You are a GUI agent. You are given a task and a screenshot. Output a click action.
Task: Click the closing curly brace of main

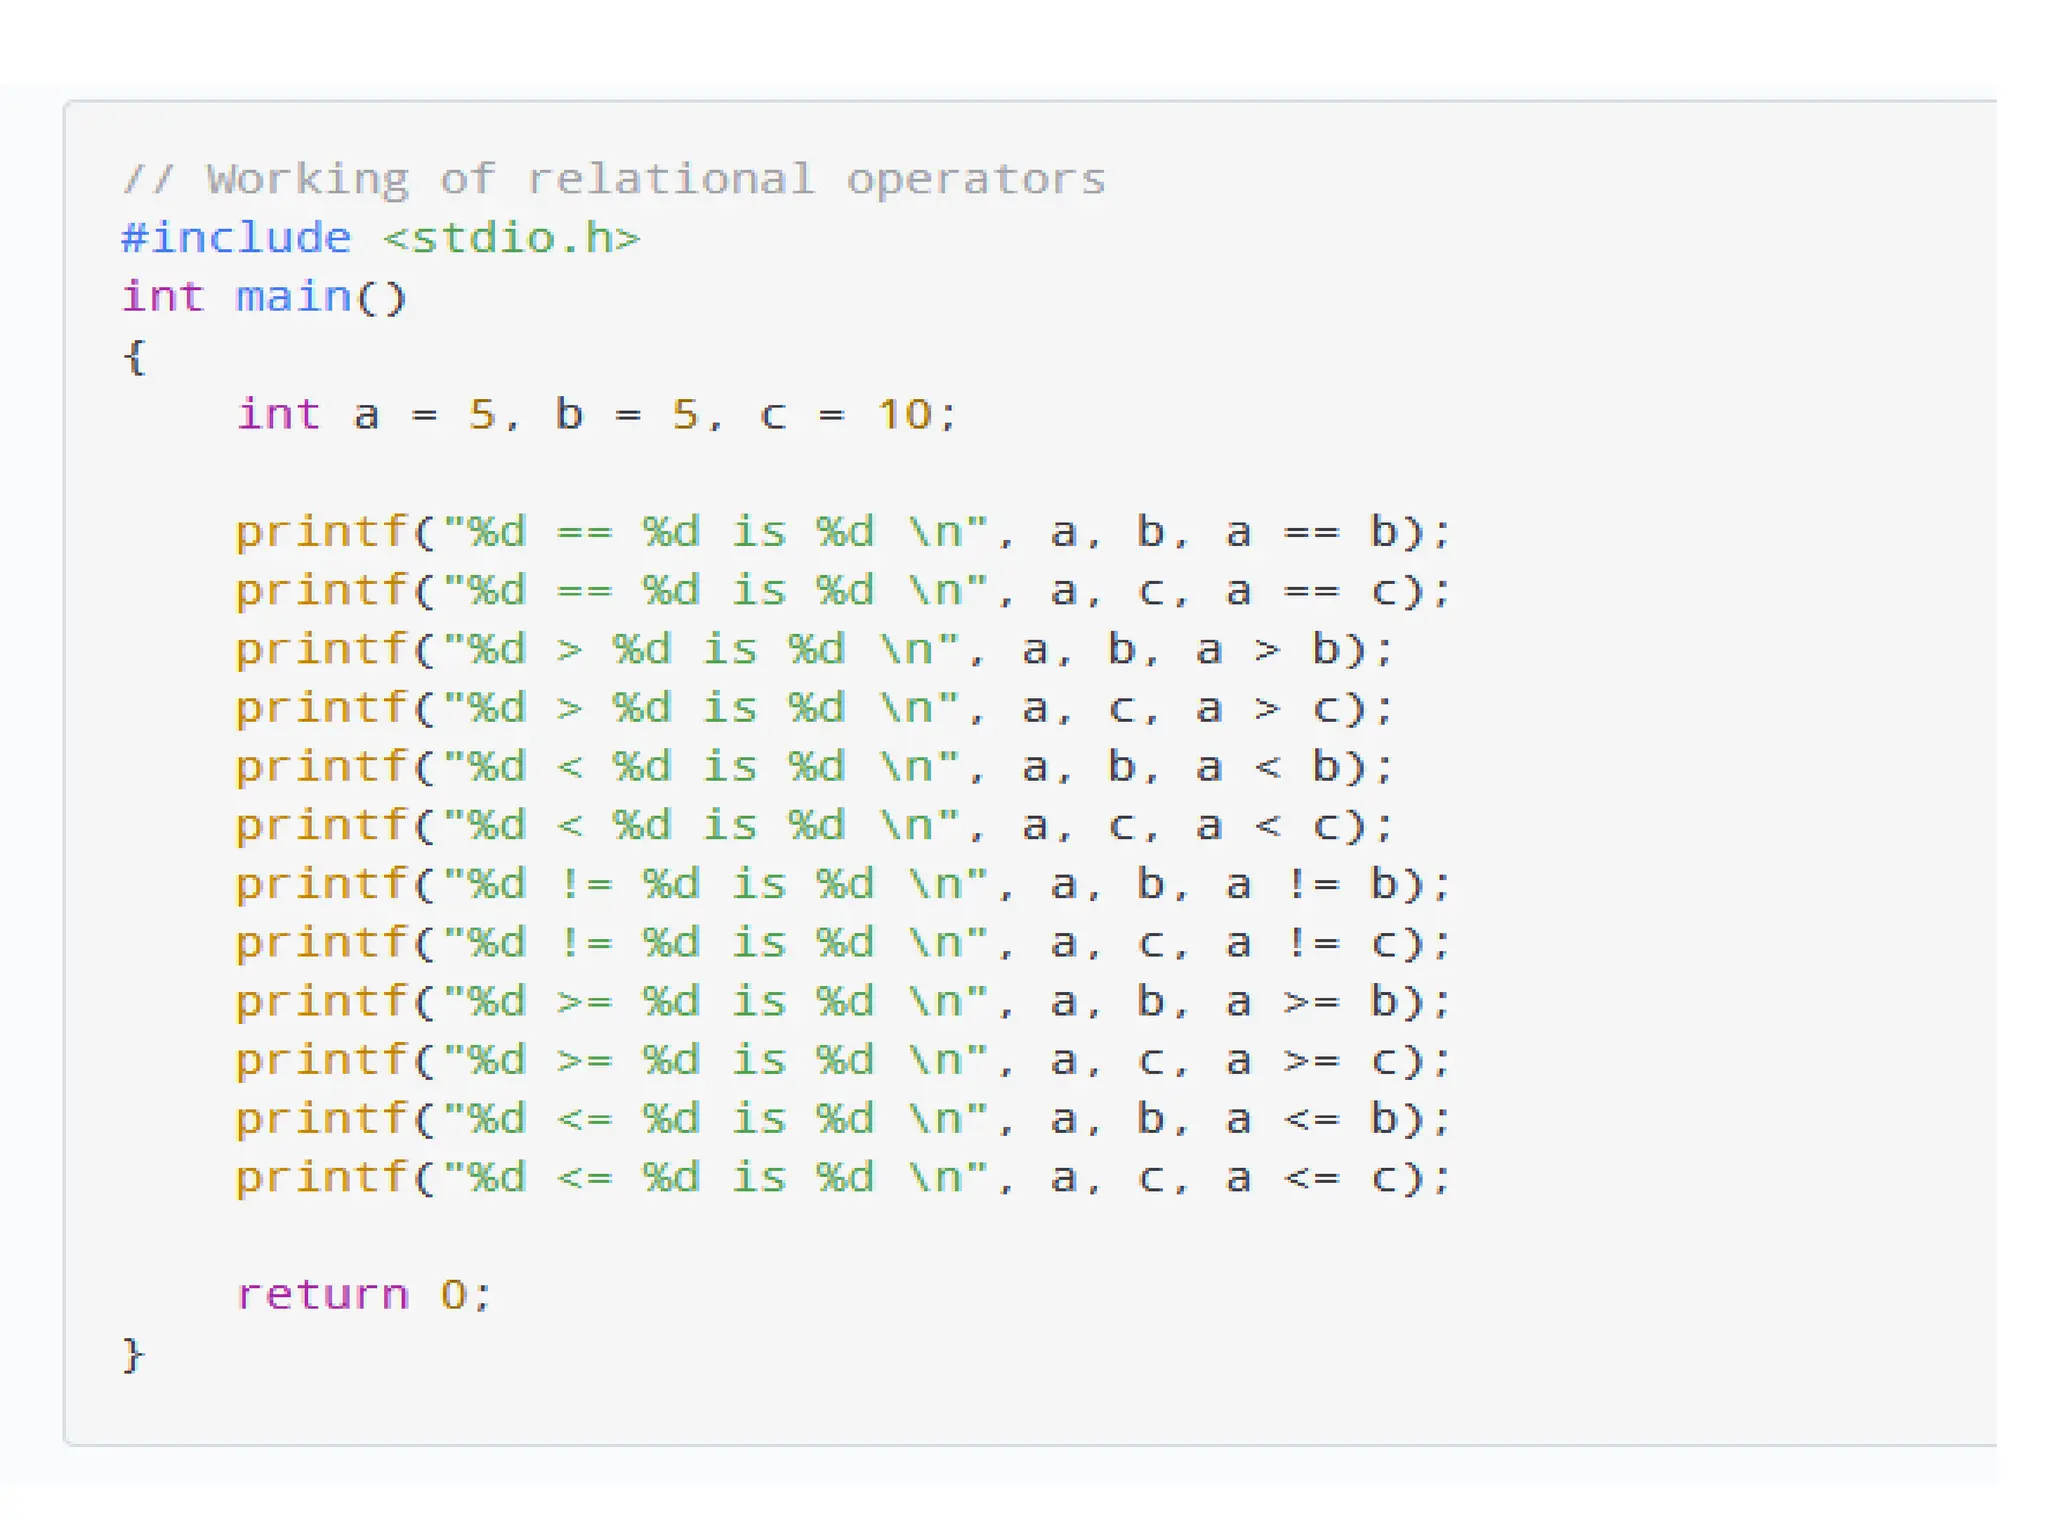(x=133, y=1355)
